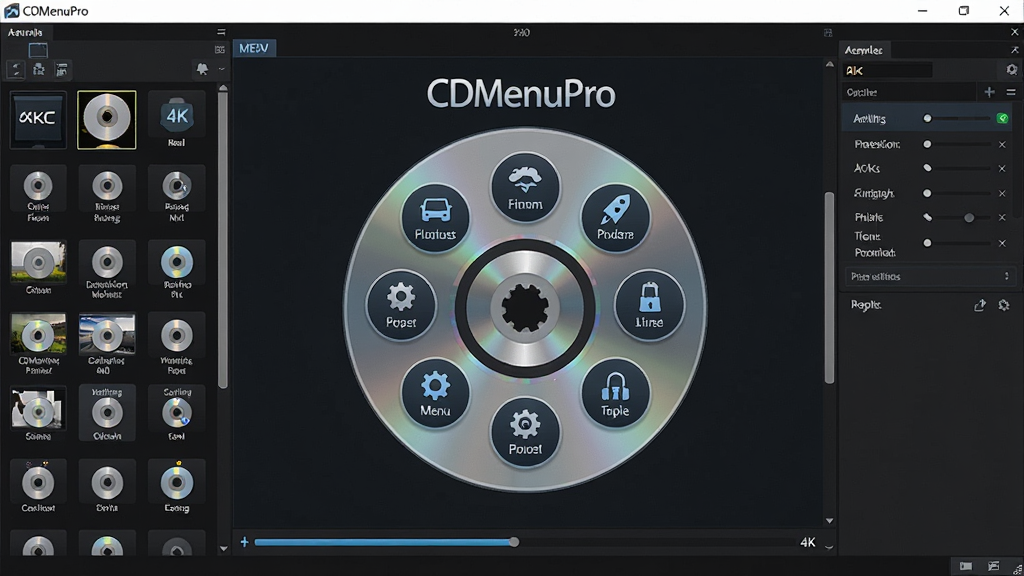Image resolution: width=1024 pixels, height=576 pixels.
Task: Choose the CDMoving Pamiel thumbnail
Action: [38, 344]
